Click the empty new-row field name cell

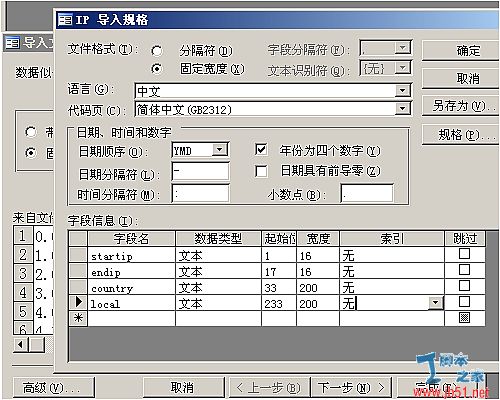(132, 318)
